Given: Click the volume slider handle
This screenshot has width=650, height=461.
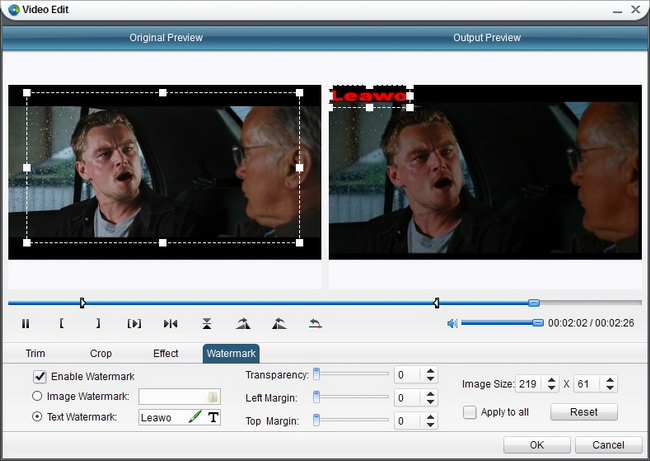Looking at the screenshot, I should tap(538, 323).
